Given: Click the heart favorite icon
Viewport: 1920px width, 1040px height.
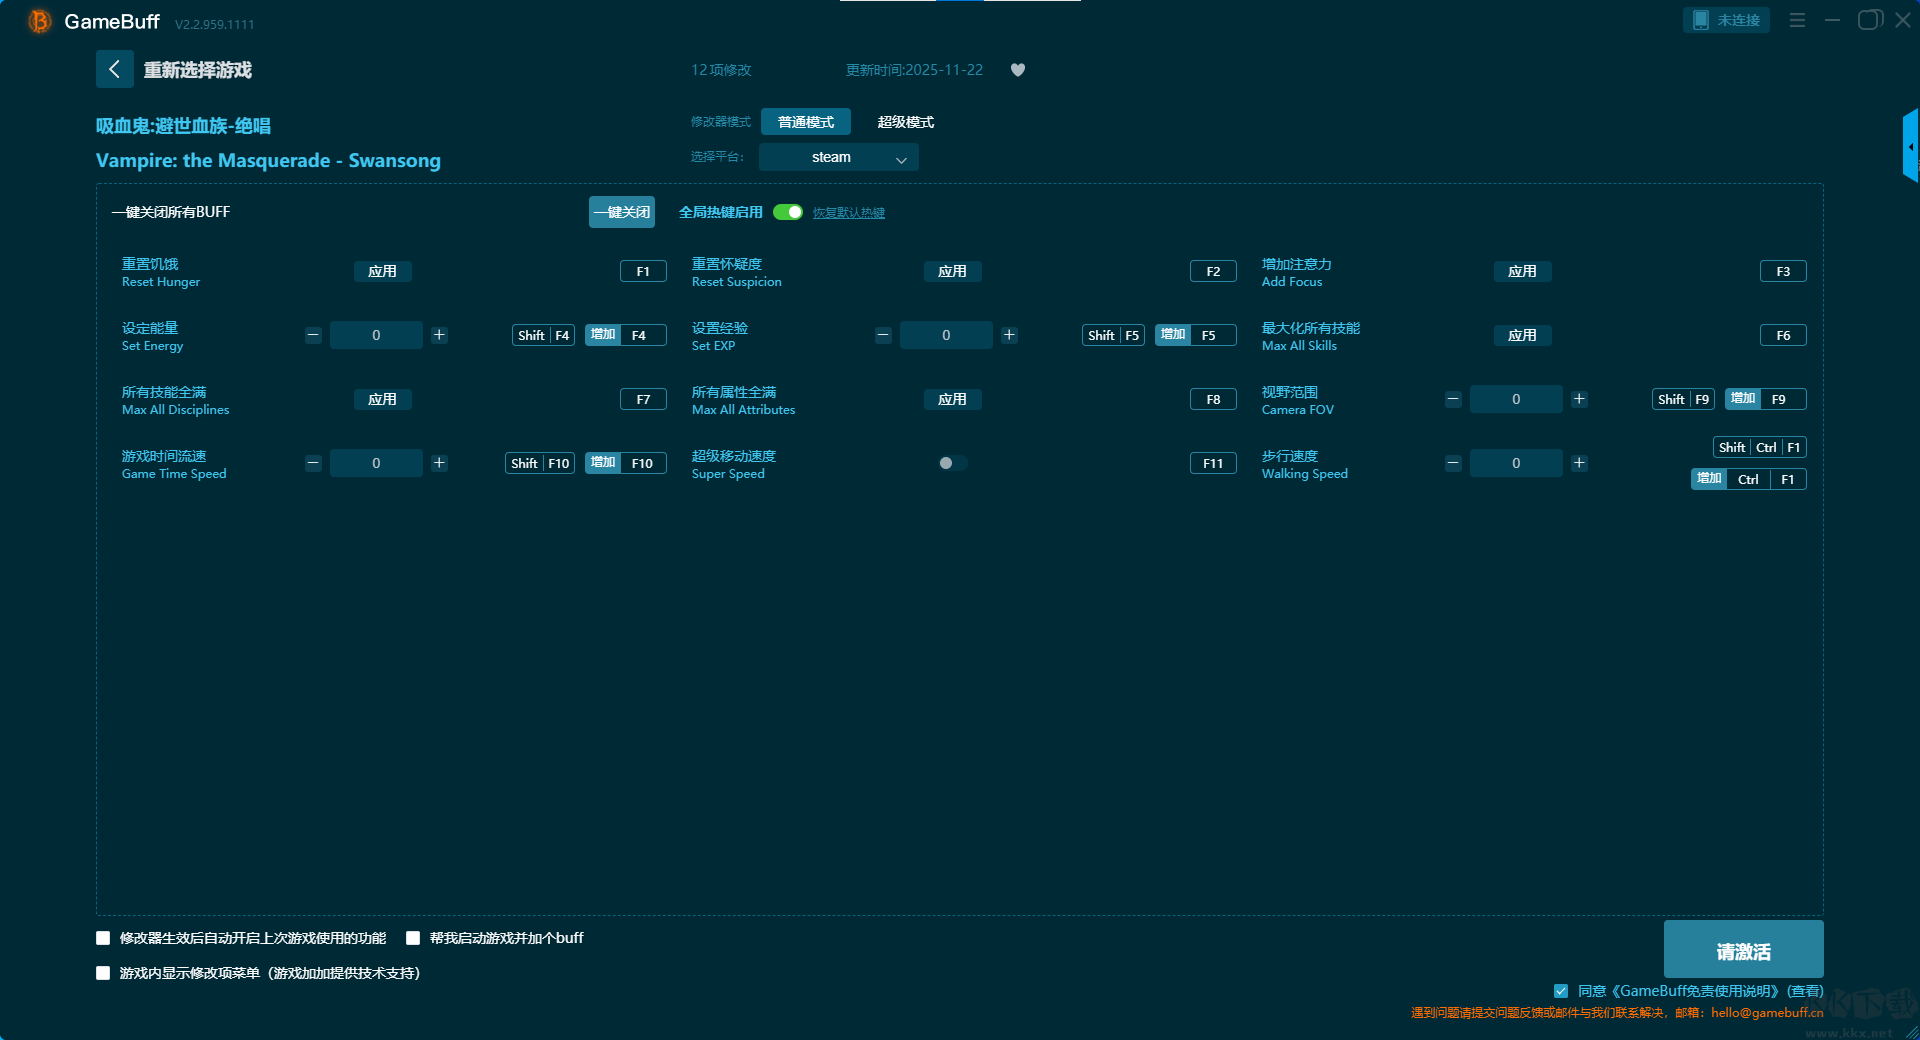Looking at the screenshot, I should pyautogui.click(x=1017, y=70).
